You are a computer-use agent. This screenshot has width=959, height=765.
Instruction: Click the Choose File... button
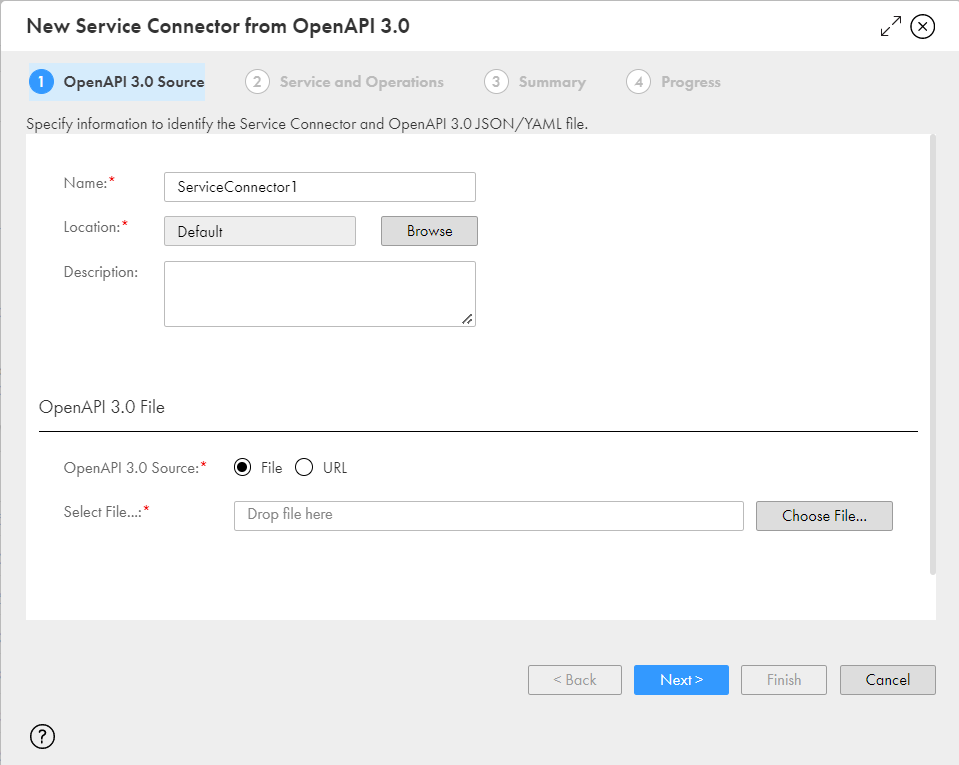(x=824, y=516)
